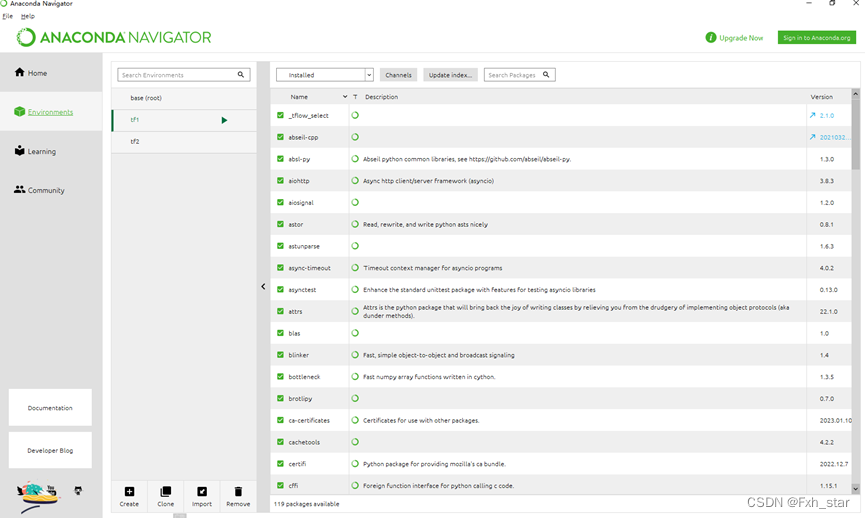Click the ca-certificates package name
The height and width of the screenshot is (518, 865).
309,420
